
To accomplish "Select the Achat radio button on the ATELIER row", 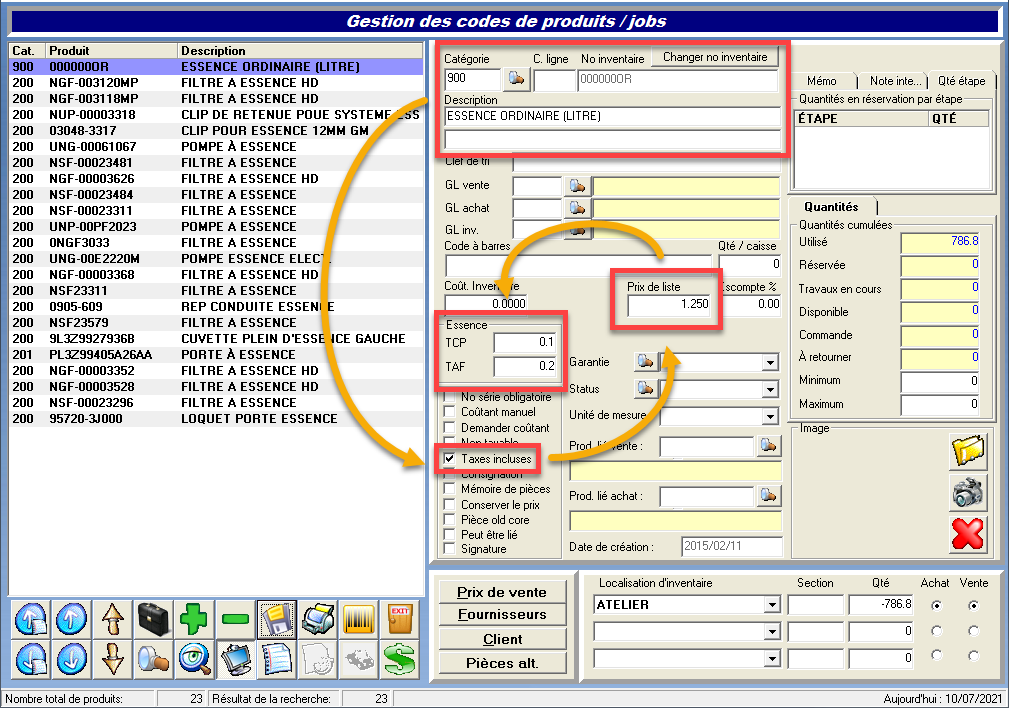I will tap(936, 605).
